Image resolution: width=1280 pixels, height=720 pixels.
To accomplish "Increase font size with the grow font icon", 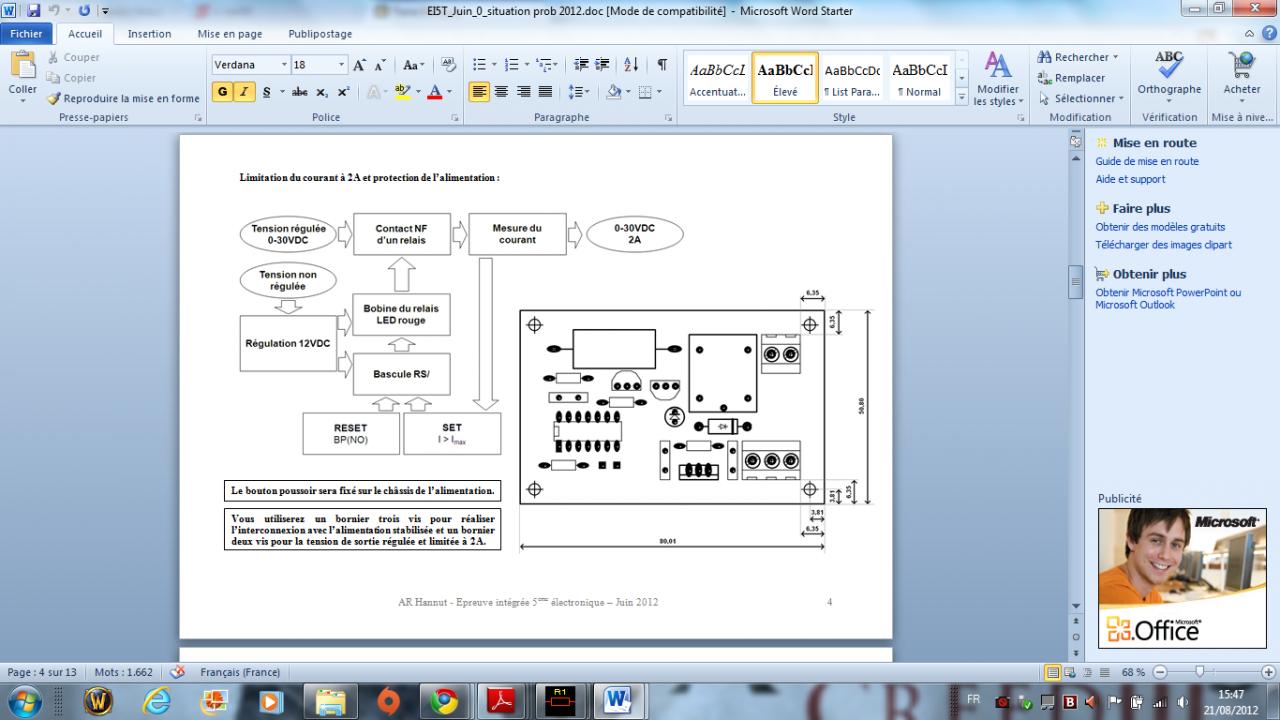I will click(x=360, y=65).
